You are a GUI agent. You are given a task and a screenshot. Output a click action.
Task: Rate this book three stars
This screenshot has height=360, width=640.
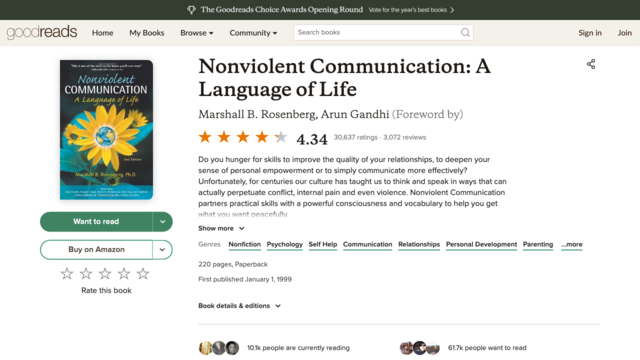click(x=105, y=273)
